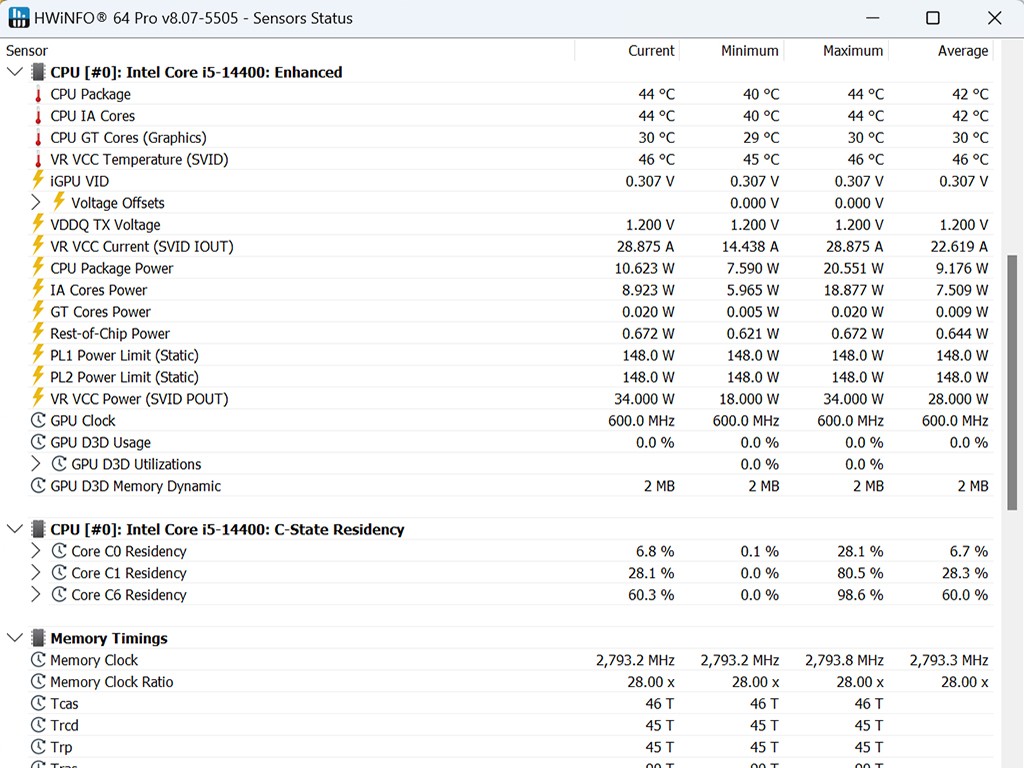1024x768 pixels.
Task: Click the clock icon next to Memory Clock
Action: tap(38, 660)
